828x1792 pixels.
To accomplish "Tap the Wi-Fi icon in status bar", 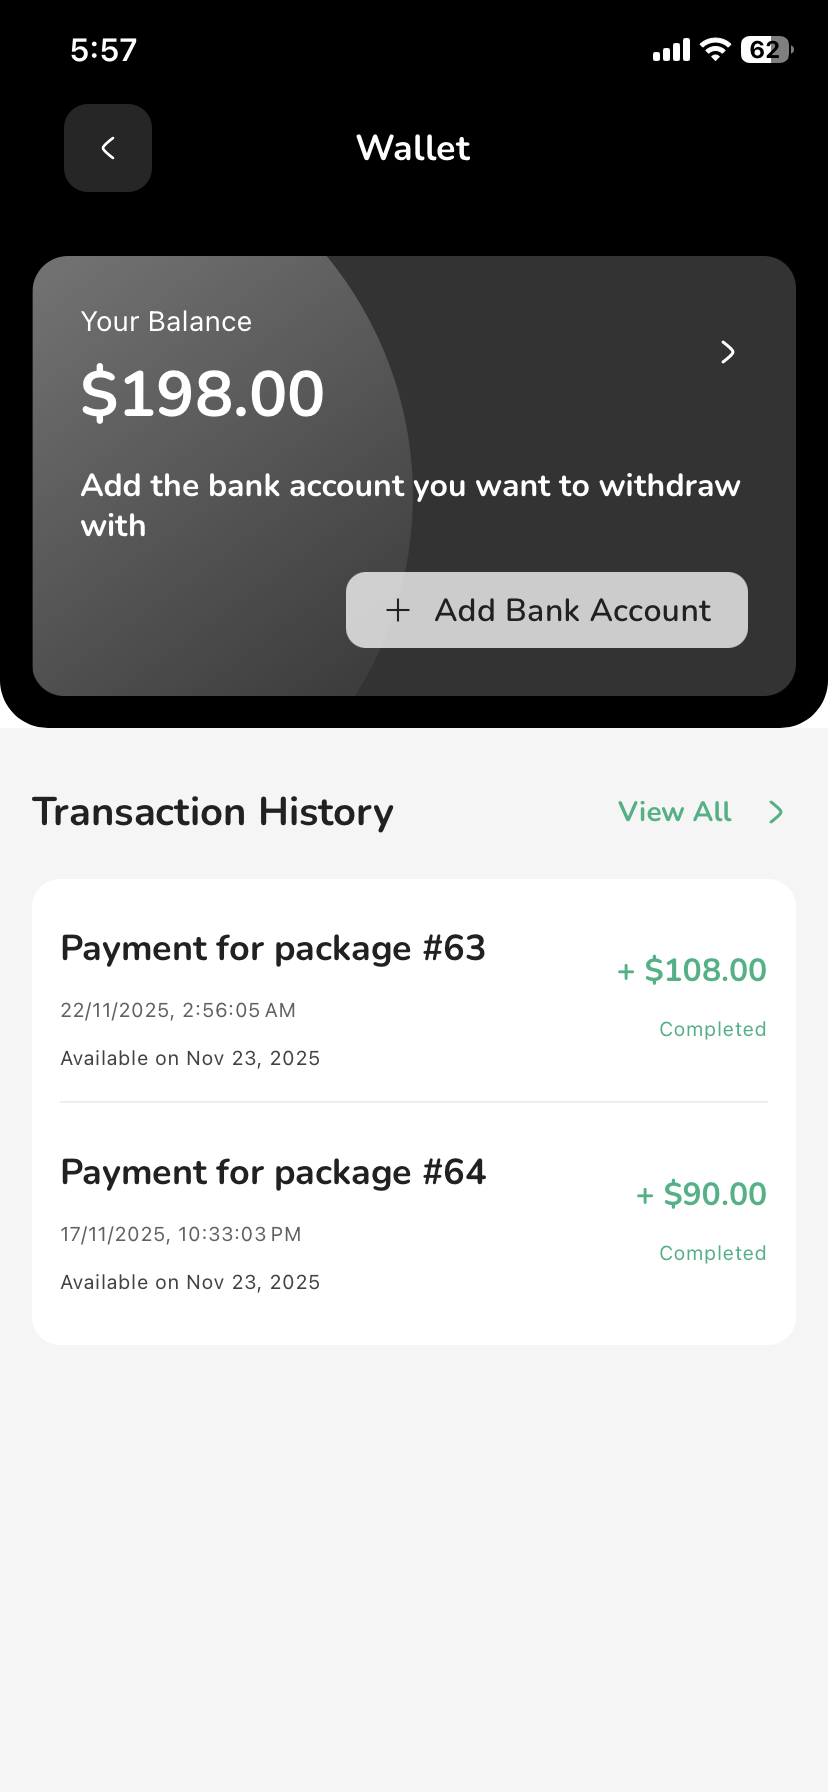I will (715, 50).
